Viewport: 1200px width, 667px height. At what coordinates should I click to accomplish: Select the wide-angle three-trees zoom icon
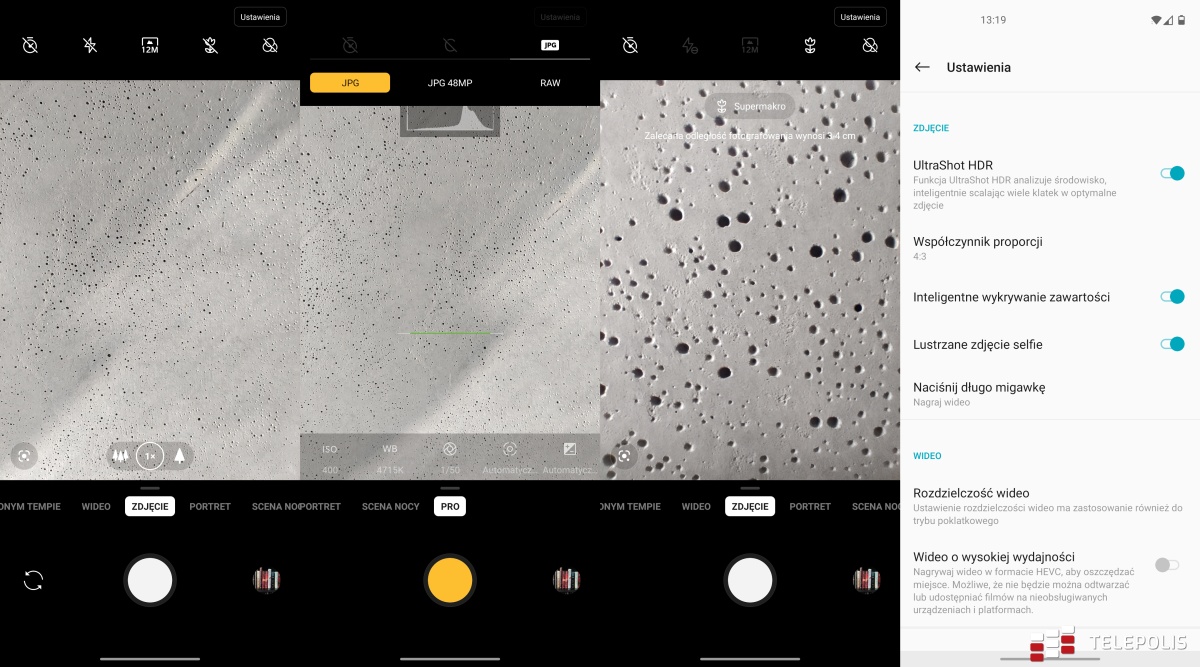pos(121,456)
